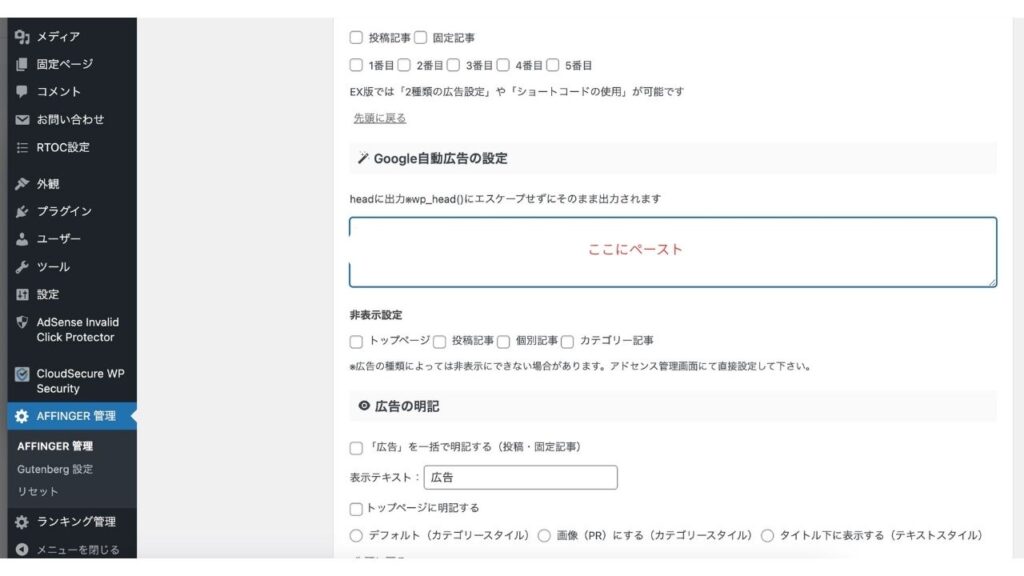The width and height of the screenshot is (1024, 576).
Task: Toggle the トップページ hide-setting checkbox
Action: coord(356,341)
